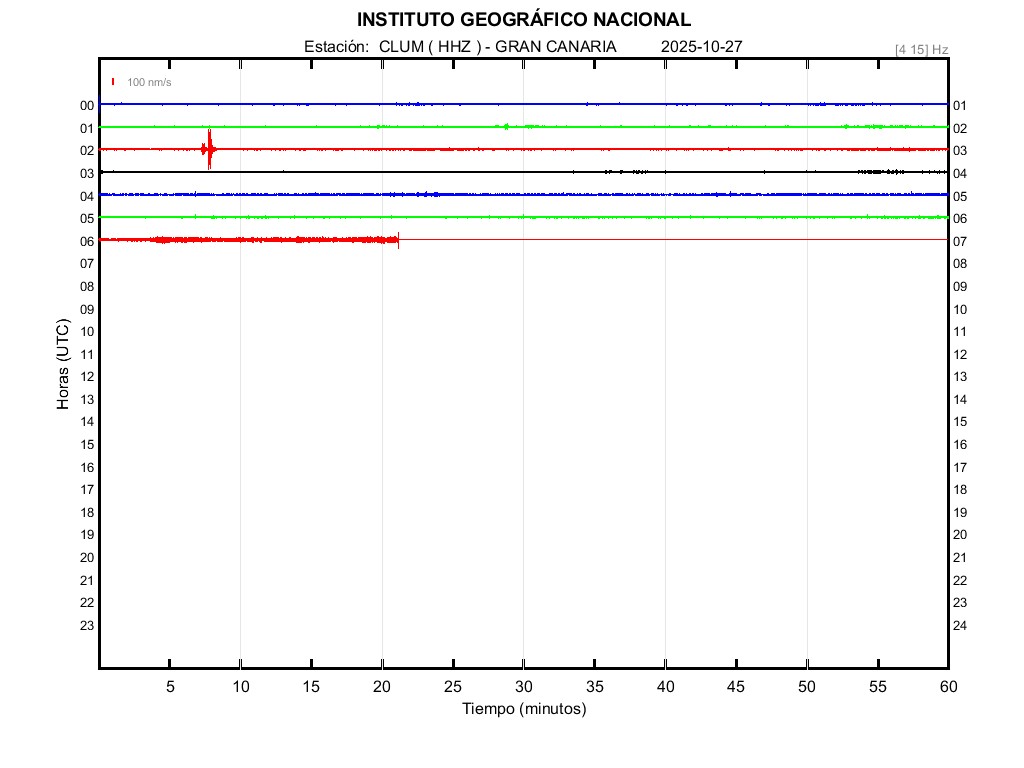Click the green trace for hour 05
The width and height of the screenshot is (1024, 768).
coord(500,217)
